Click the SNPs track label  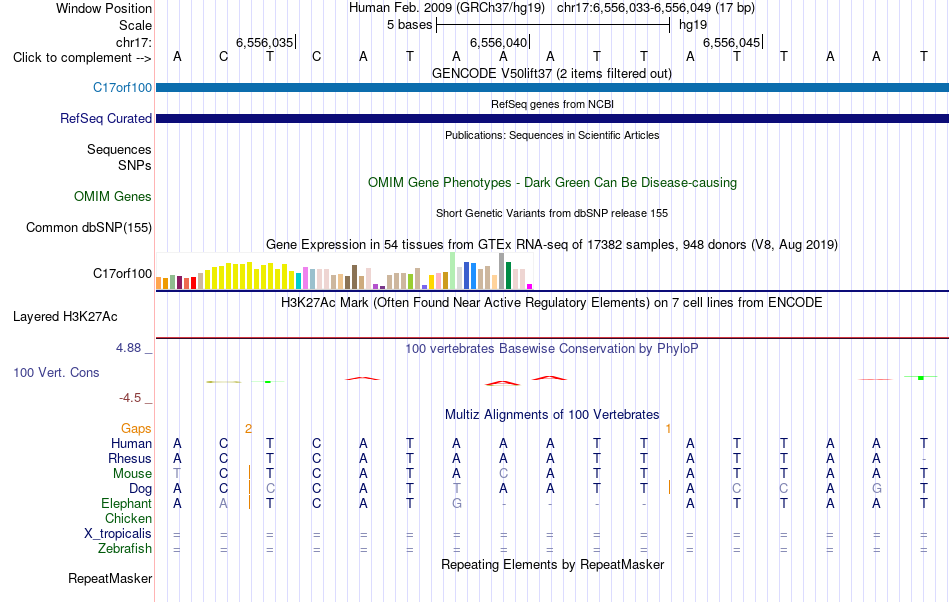135,165
